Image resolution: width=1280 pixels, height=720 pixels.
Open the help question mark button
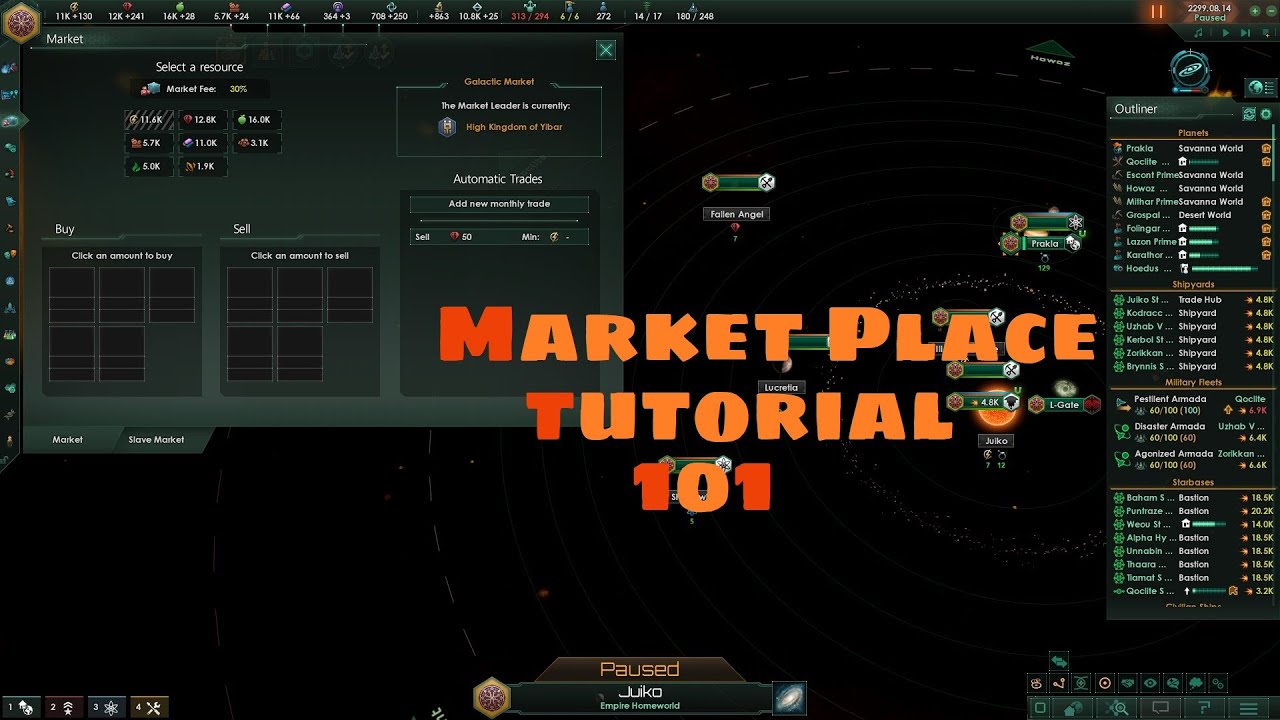click(x=1205, y=708)
